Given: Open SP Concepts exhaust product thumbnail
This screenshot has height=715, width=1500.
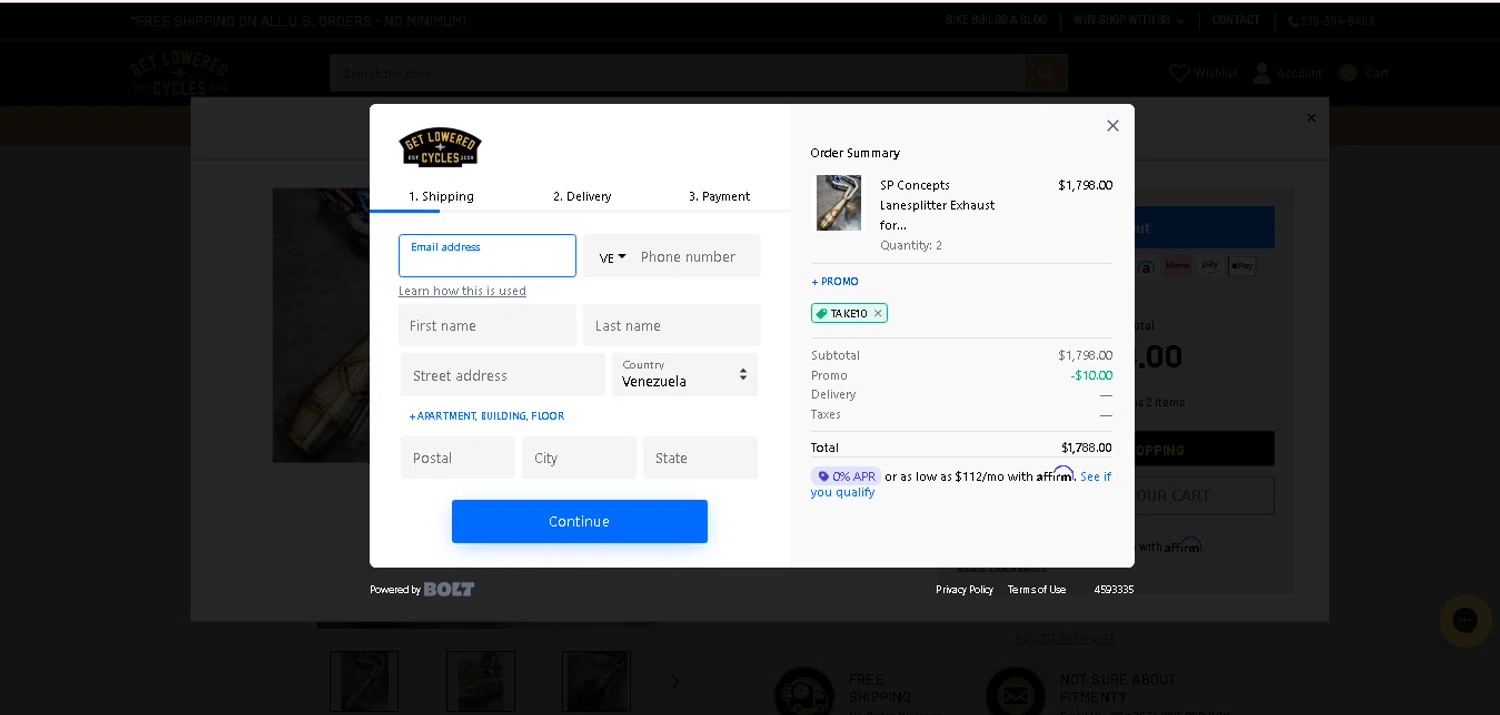Looking at the screenshot, I should click(x=838, y=203).
